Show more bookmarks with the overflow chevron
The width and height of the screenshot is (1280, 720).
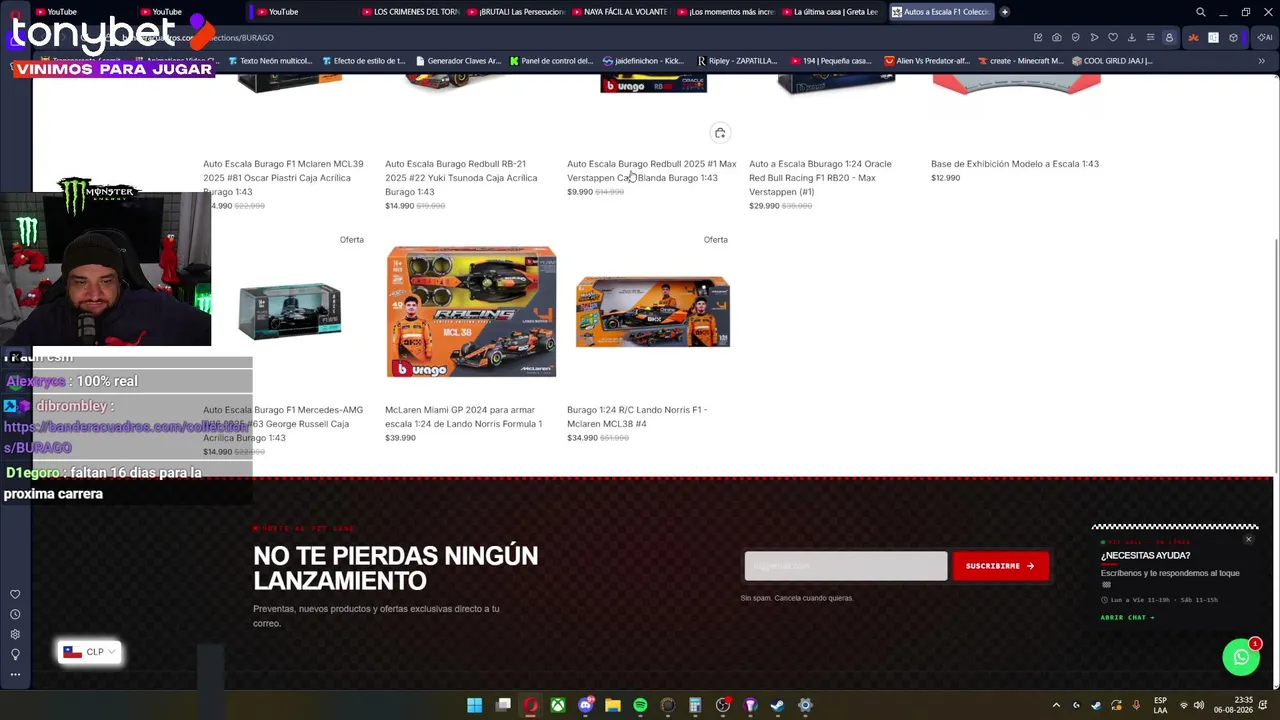point(1261,61)
